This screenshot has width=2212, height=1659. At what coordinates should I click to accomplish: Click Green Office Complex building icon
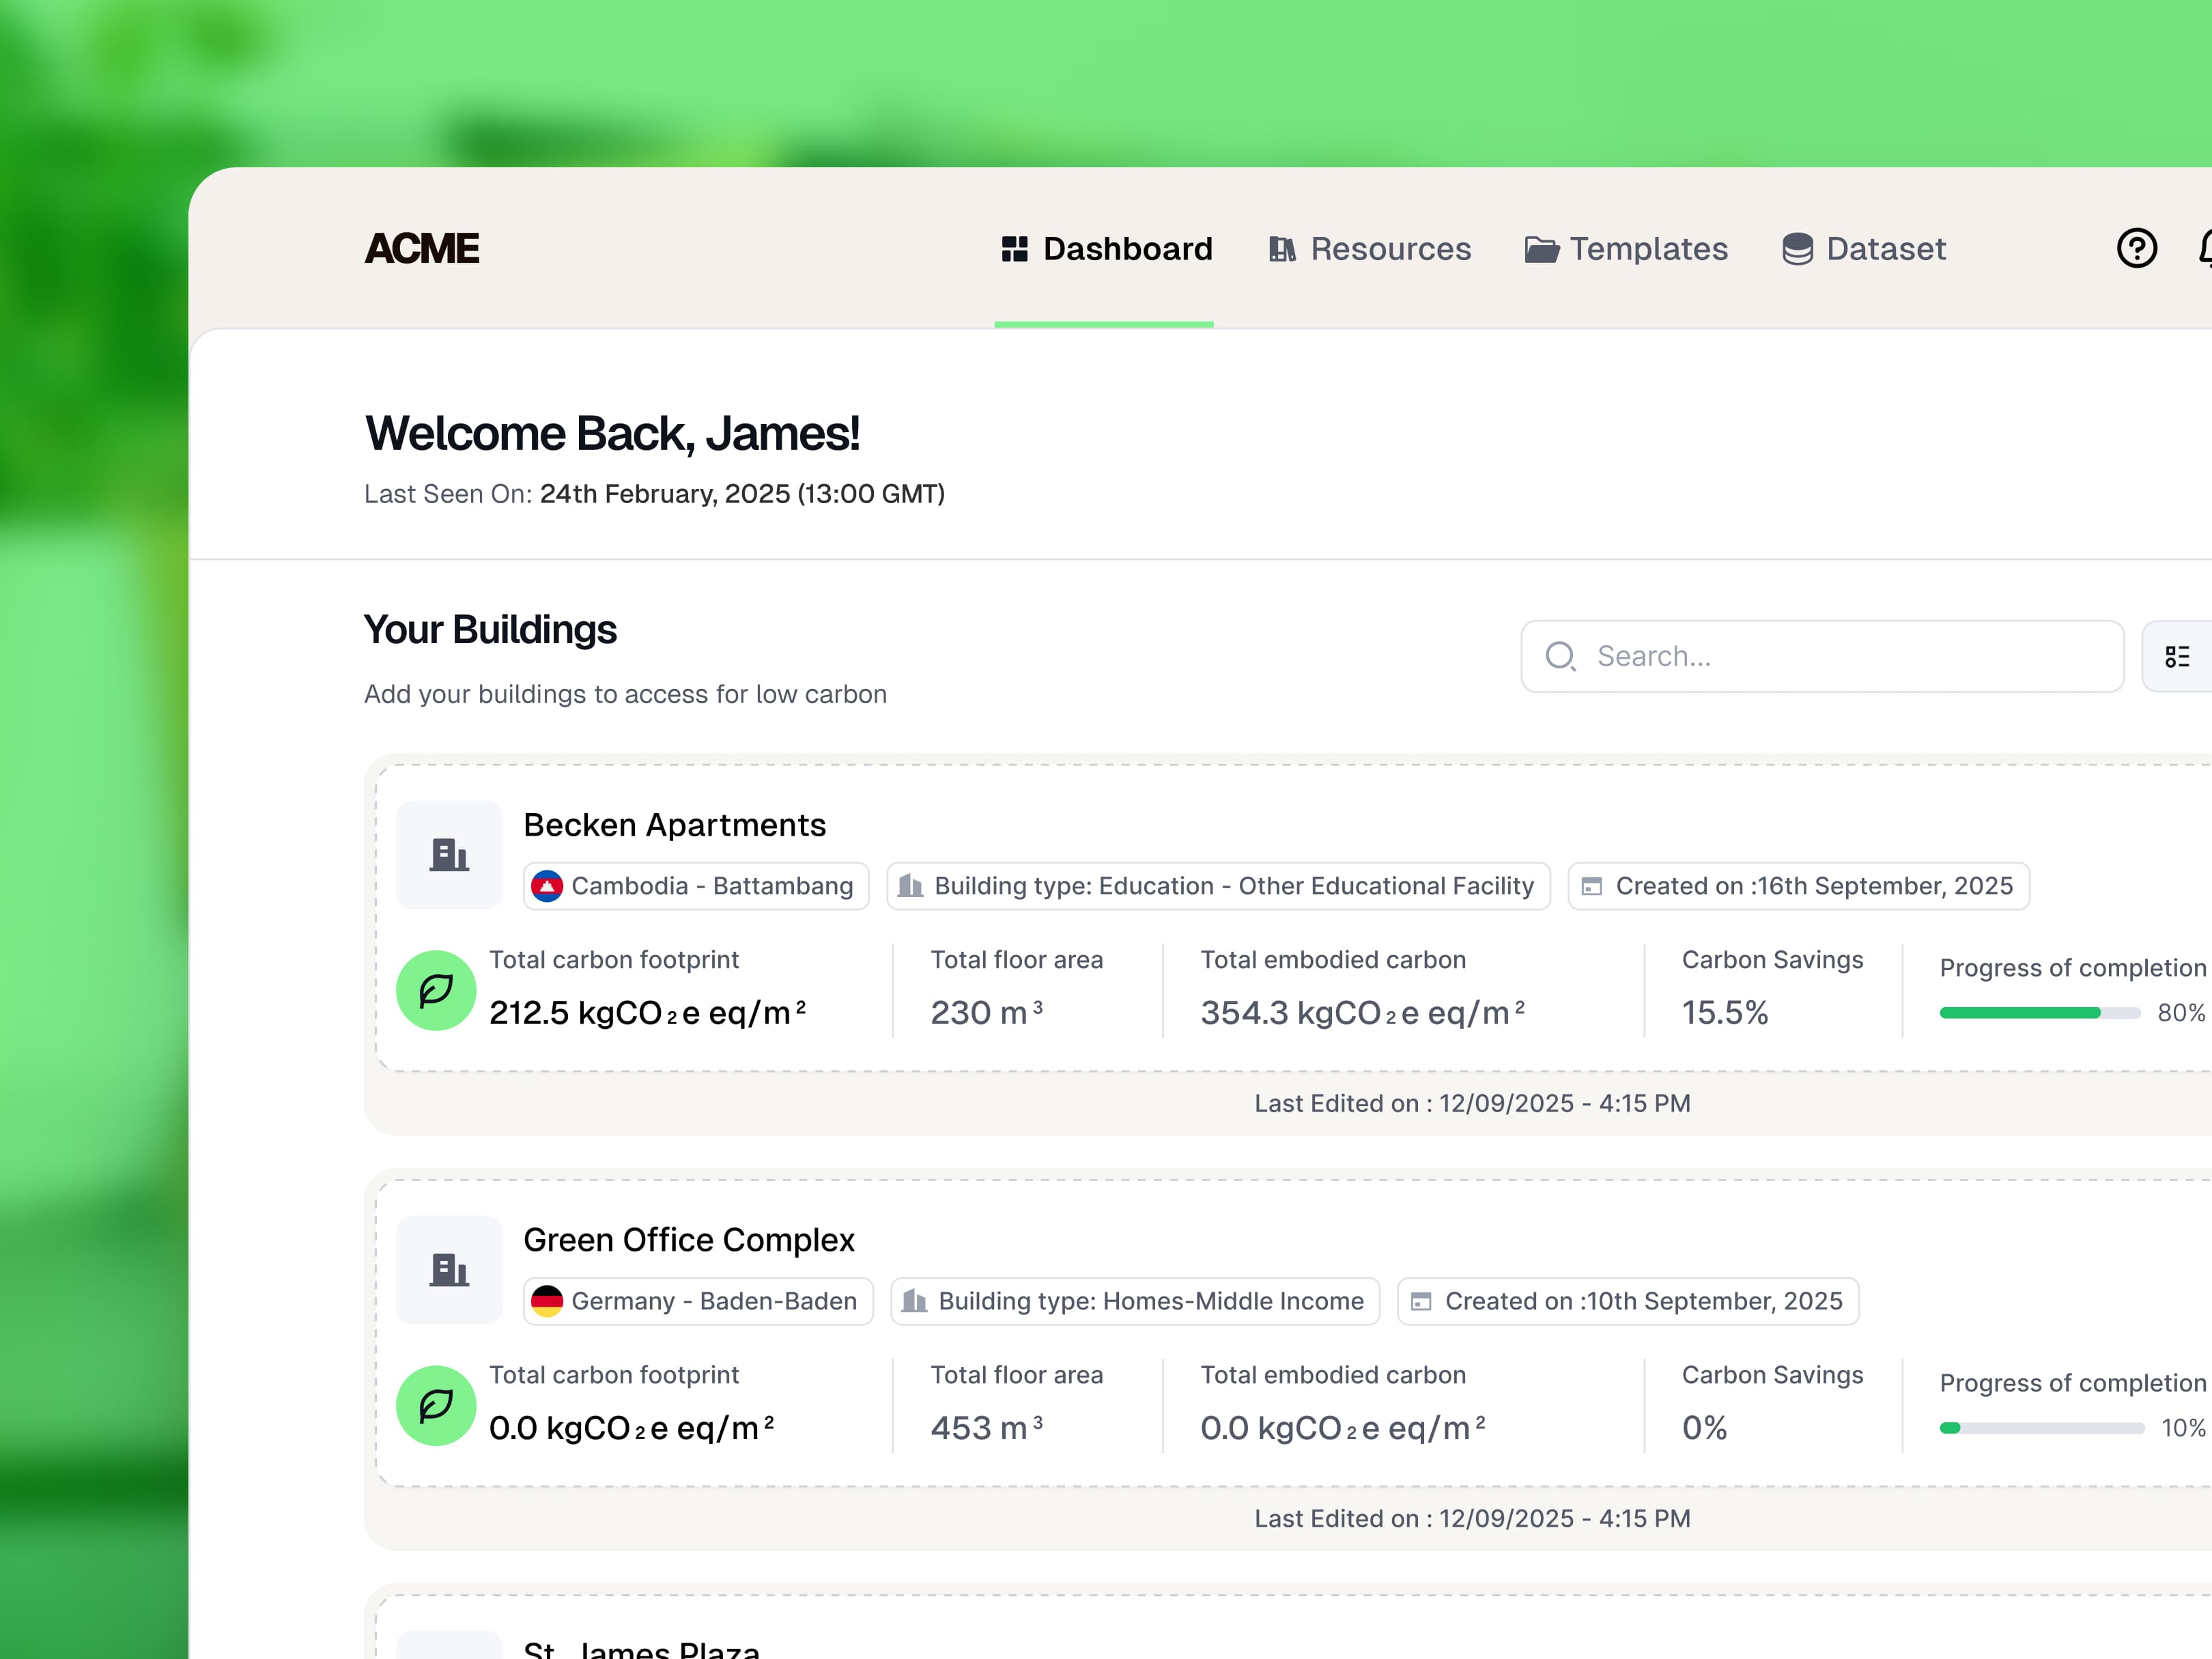tap(449, 1270)
